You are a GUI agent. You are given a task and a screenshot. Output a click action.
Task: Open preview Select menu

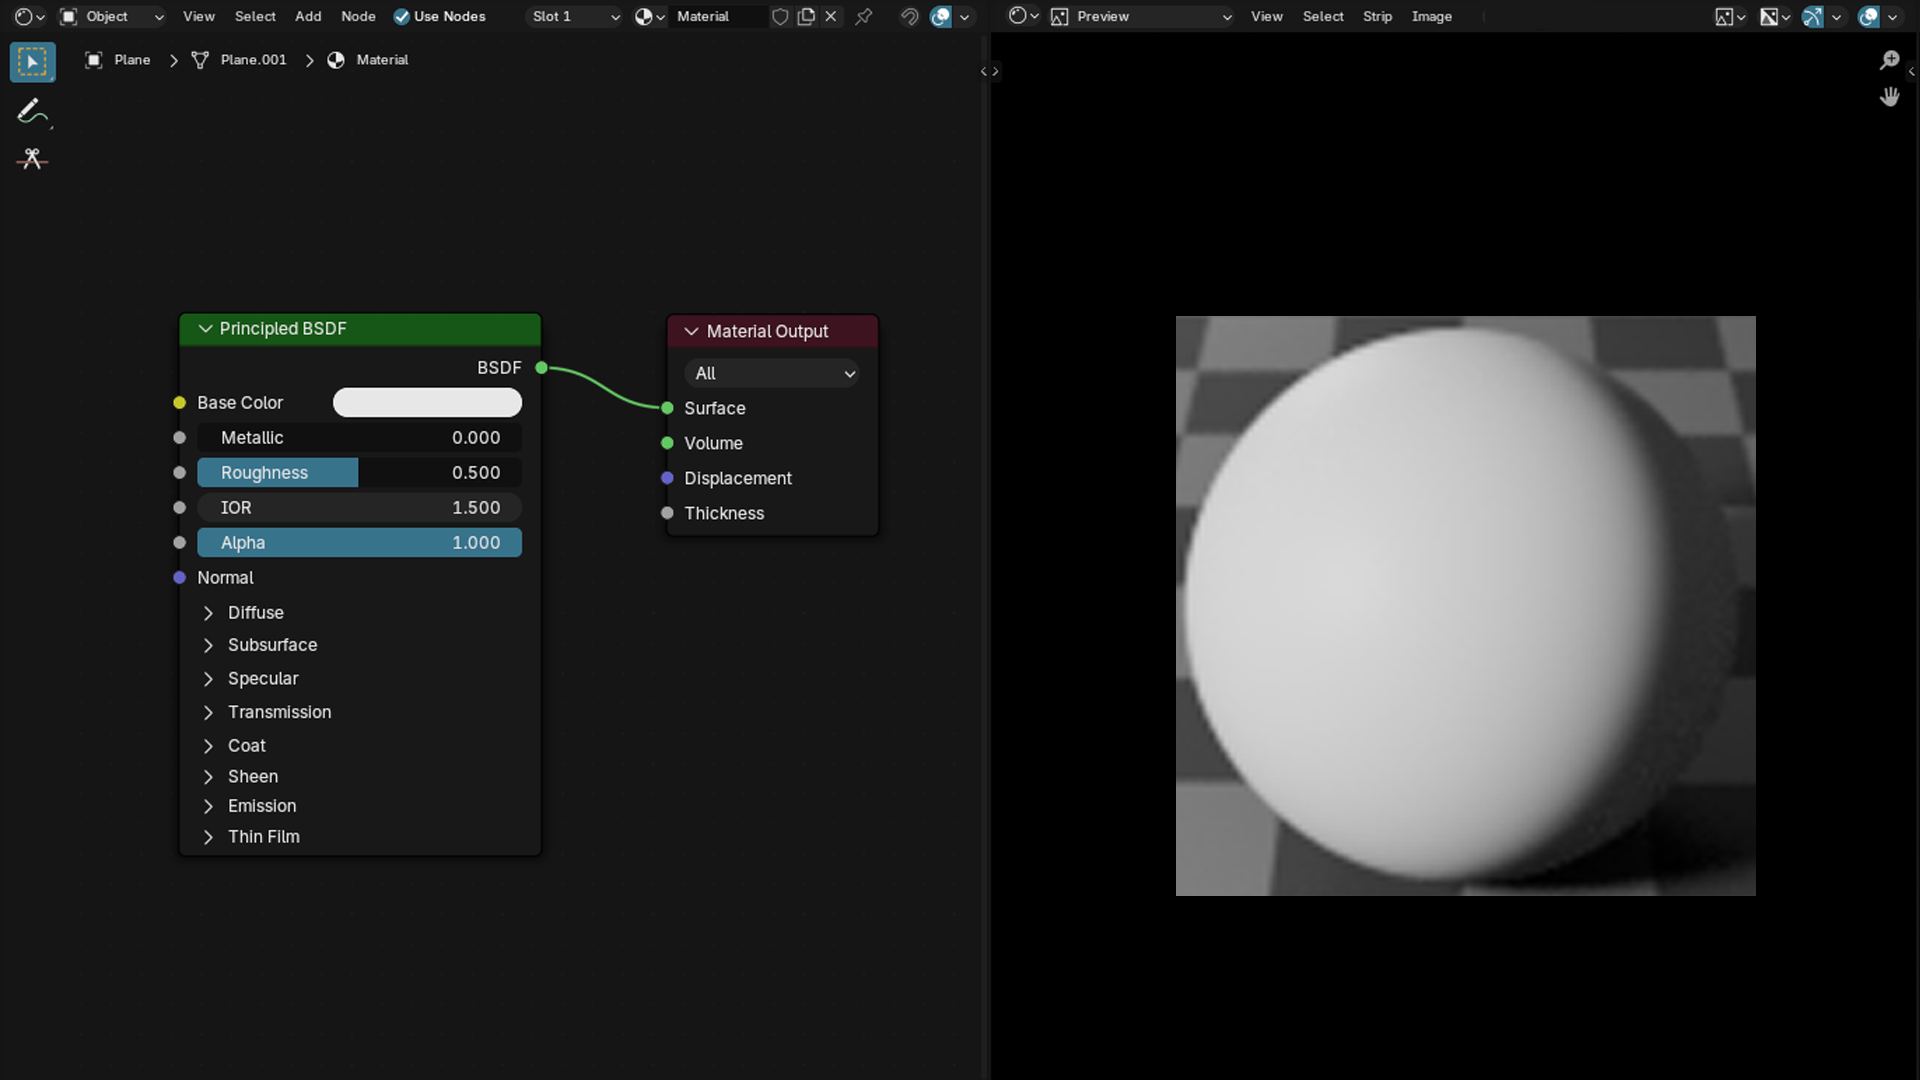(x=1323, y=16)
